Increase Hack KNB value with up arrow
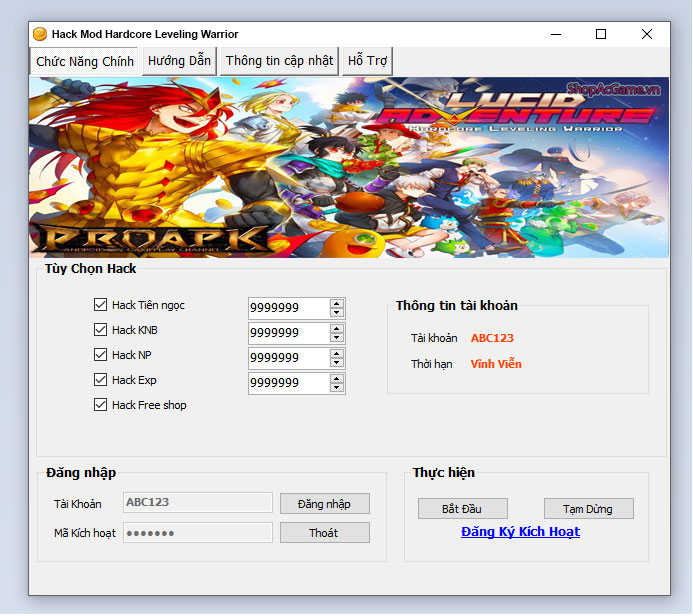Viewport: 693px width, 616px height. click(x=337, y=329)
